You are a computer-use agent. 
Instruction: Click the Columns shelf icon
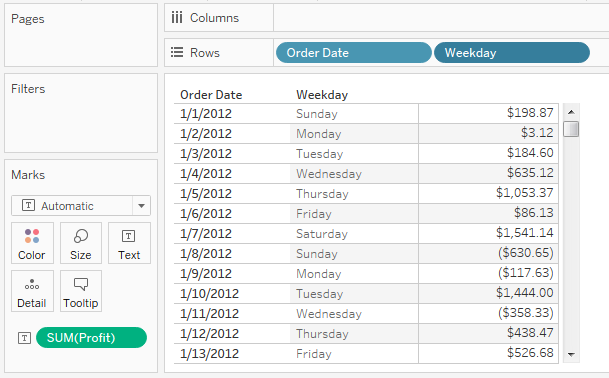(177, 18)
